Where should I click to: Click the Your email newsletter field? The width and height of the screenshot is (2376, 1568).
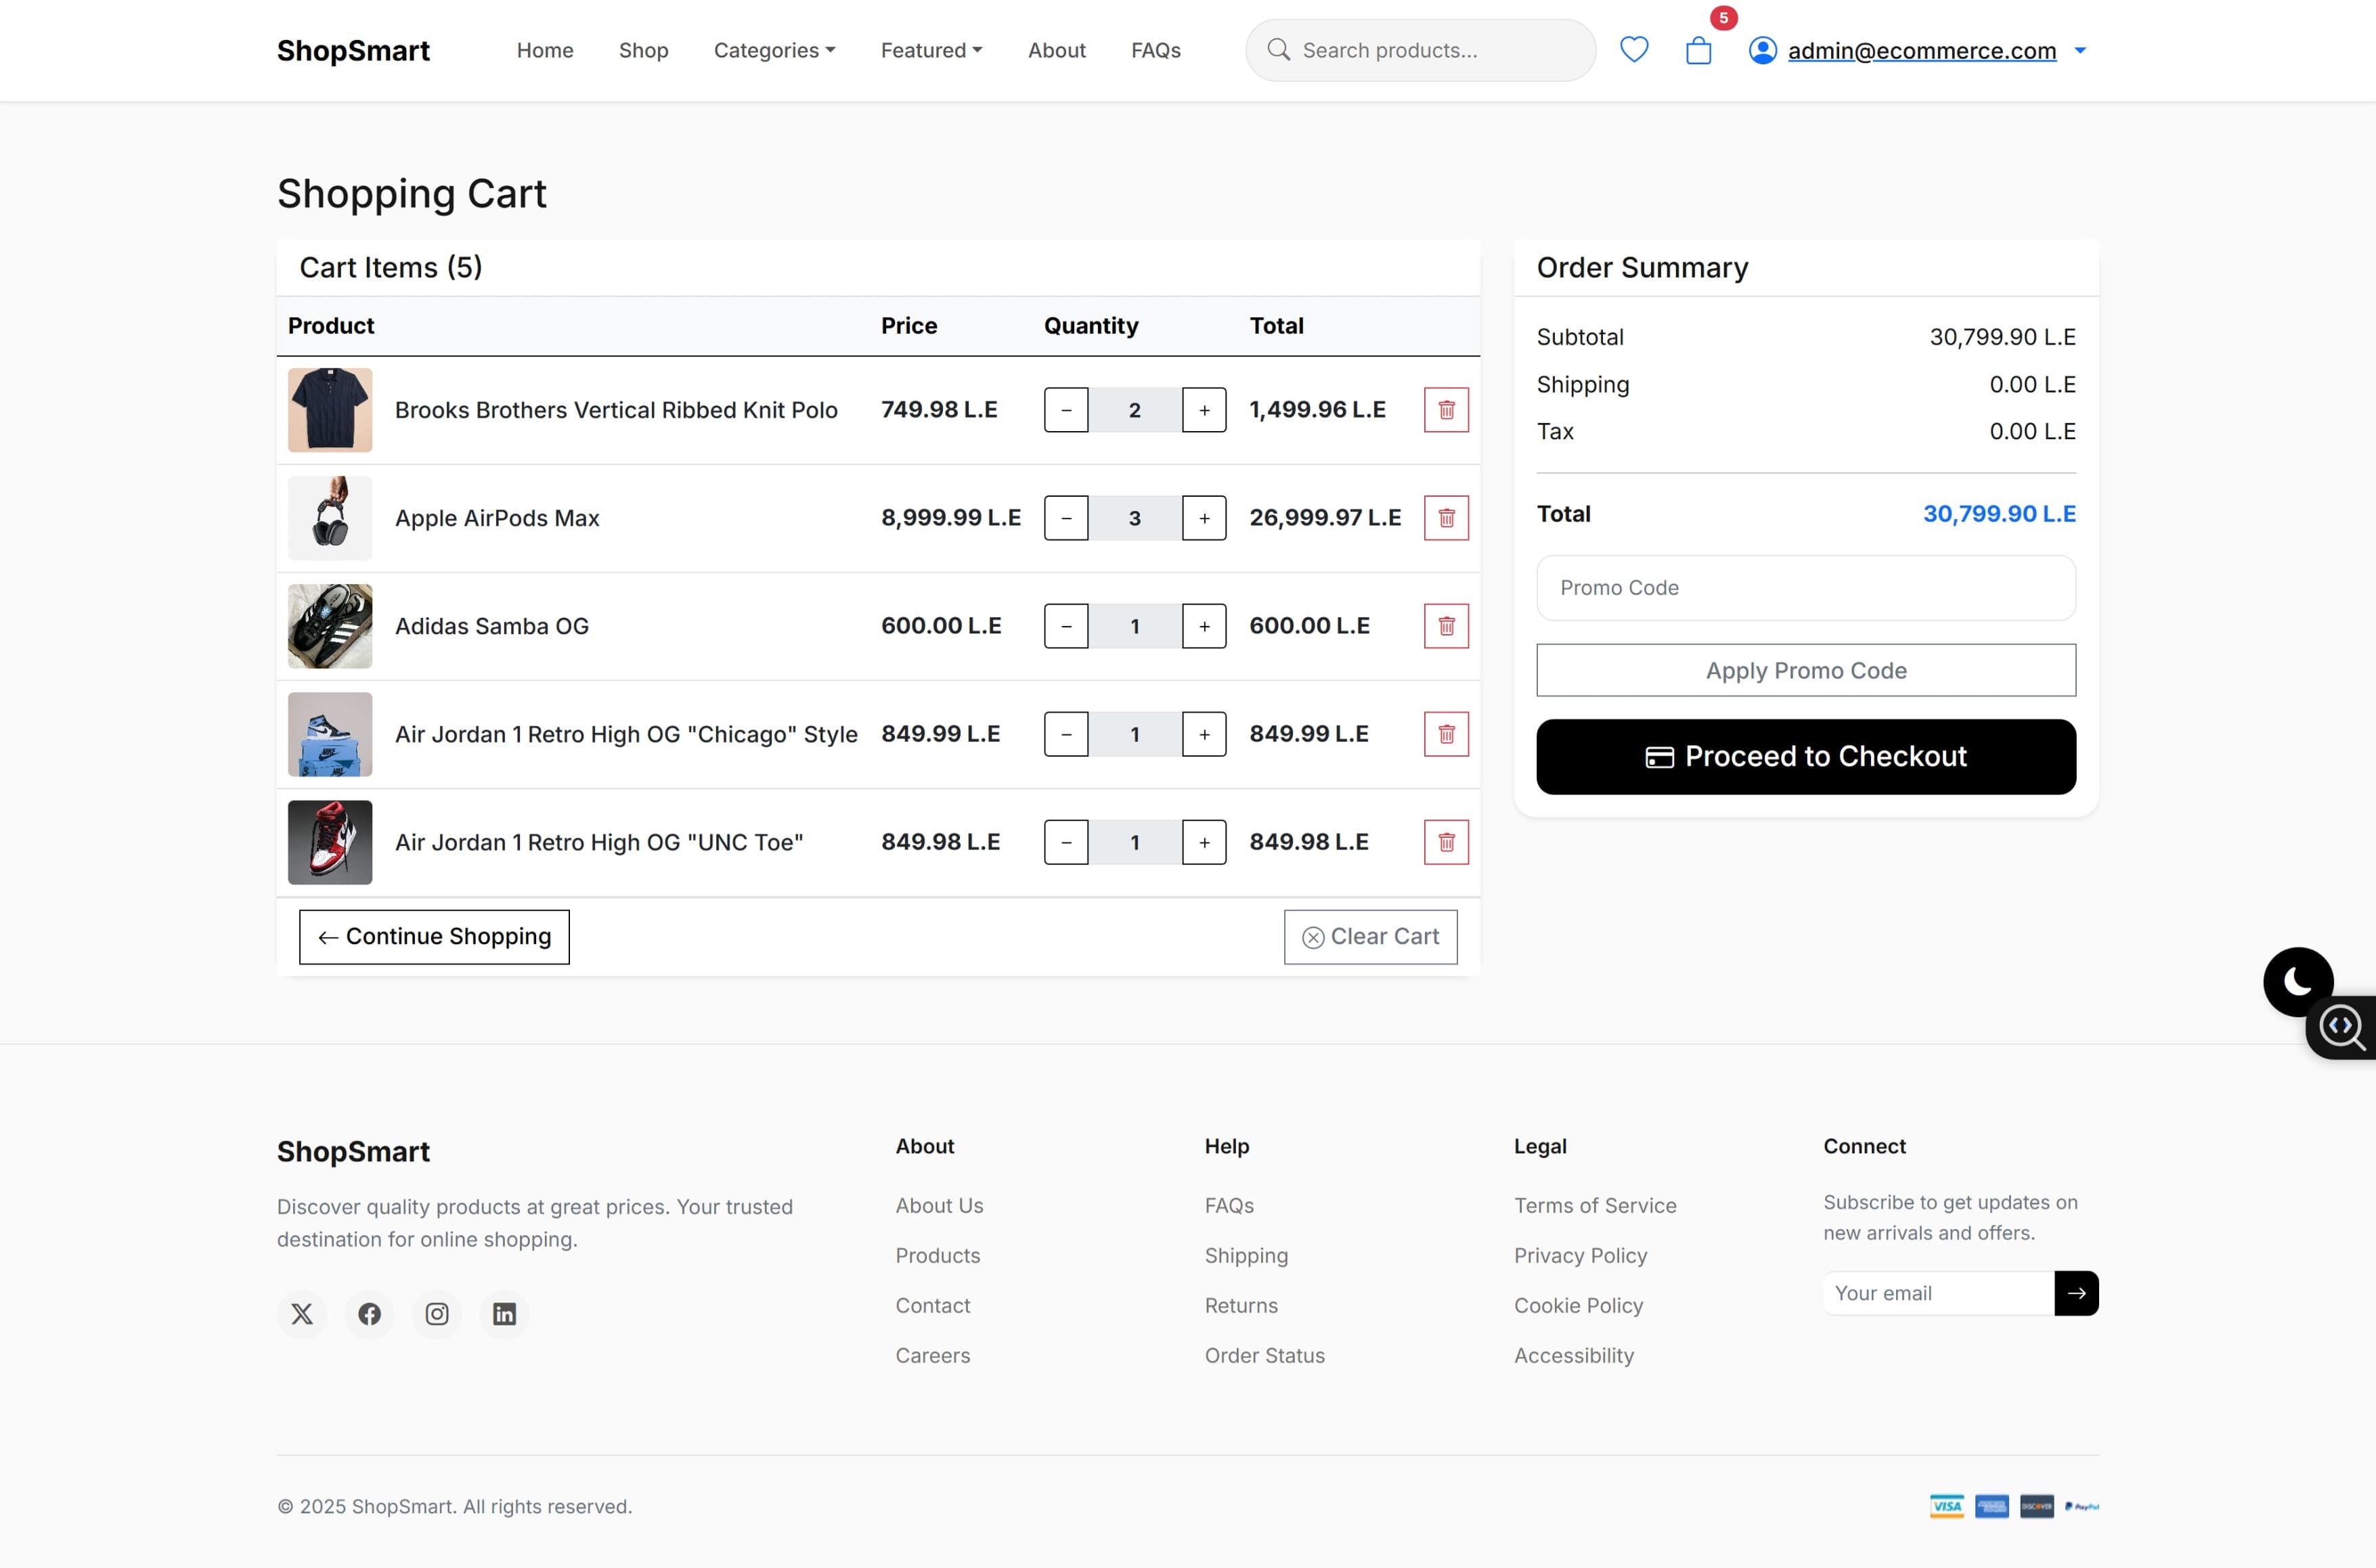pyautogui.click(x=1938, y=1293)
